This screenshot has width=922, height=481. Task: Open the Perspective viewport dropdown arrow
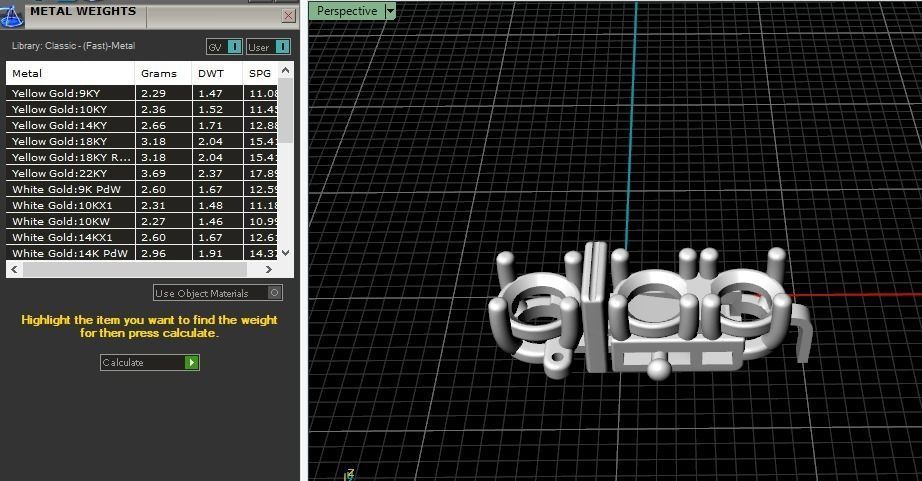390,11
